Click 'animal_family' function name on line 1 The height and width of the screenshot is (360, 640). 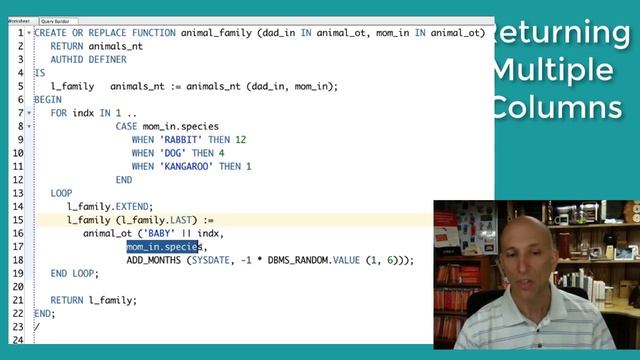pos(216,33)
